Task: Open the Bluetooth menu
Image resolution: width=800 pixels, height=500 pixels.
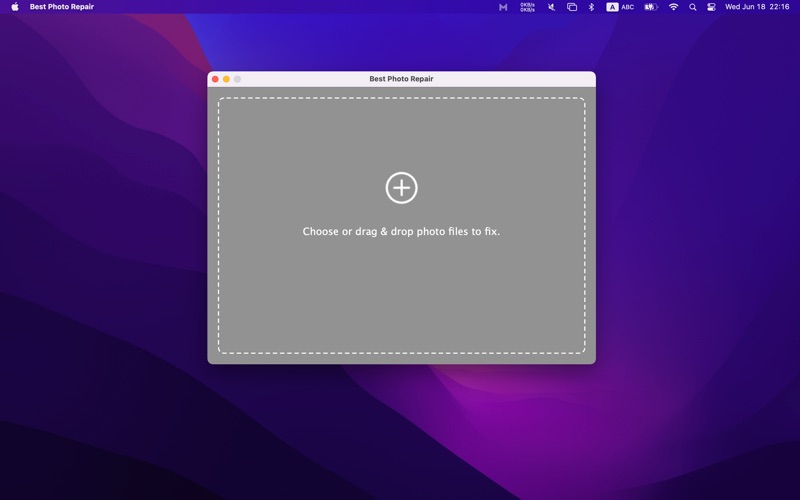Action: coord(591,7)
